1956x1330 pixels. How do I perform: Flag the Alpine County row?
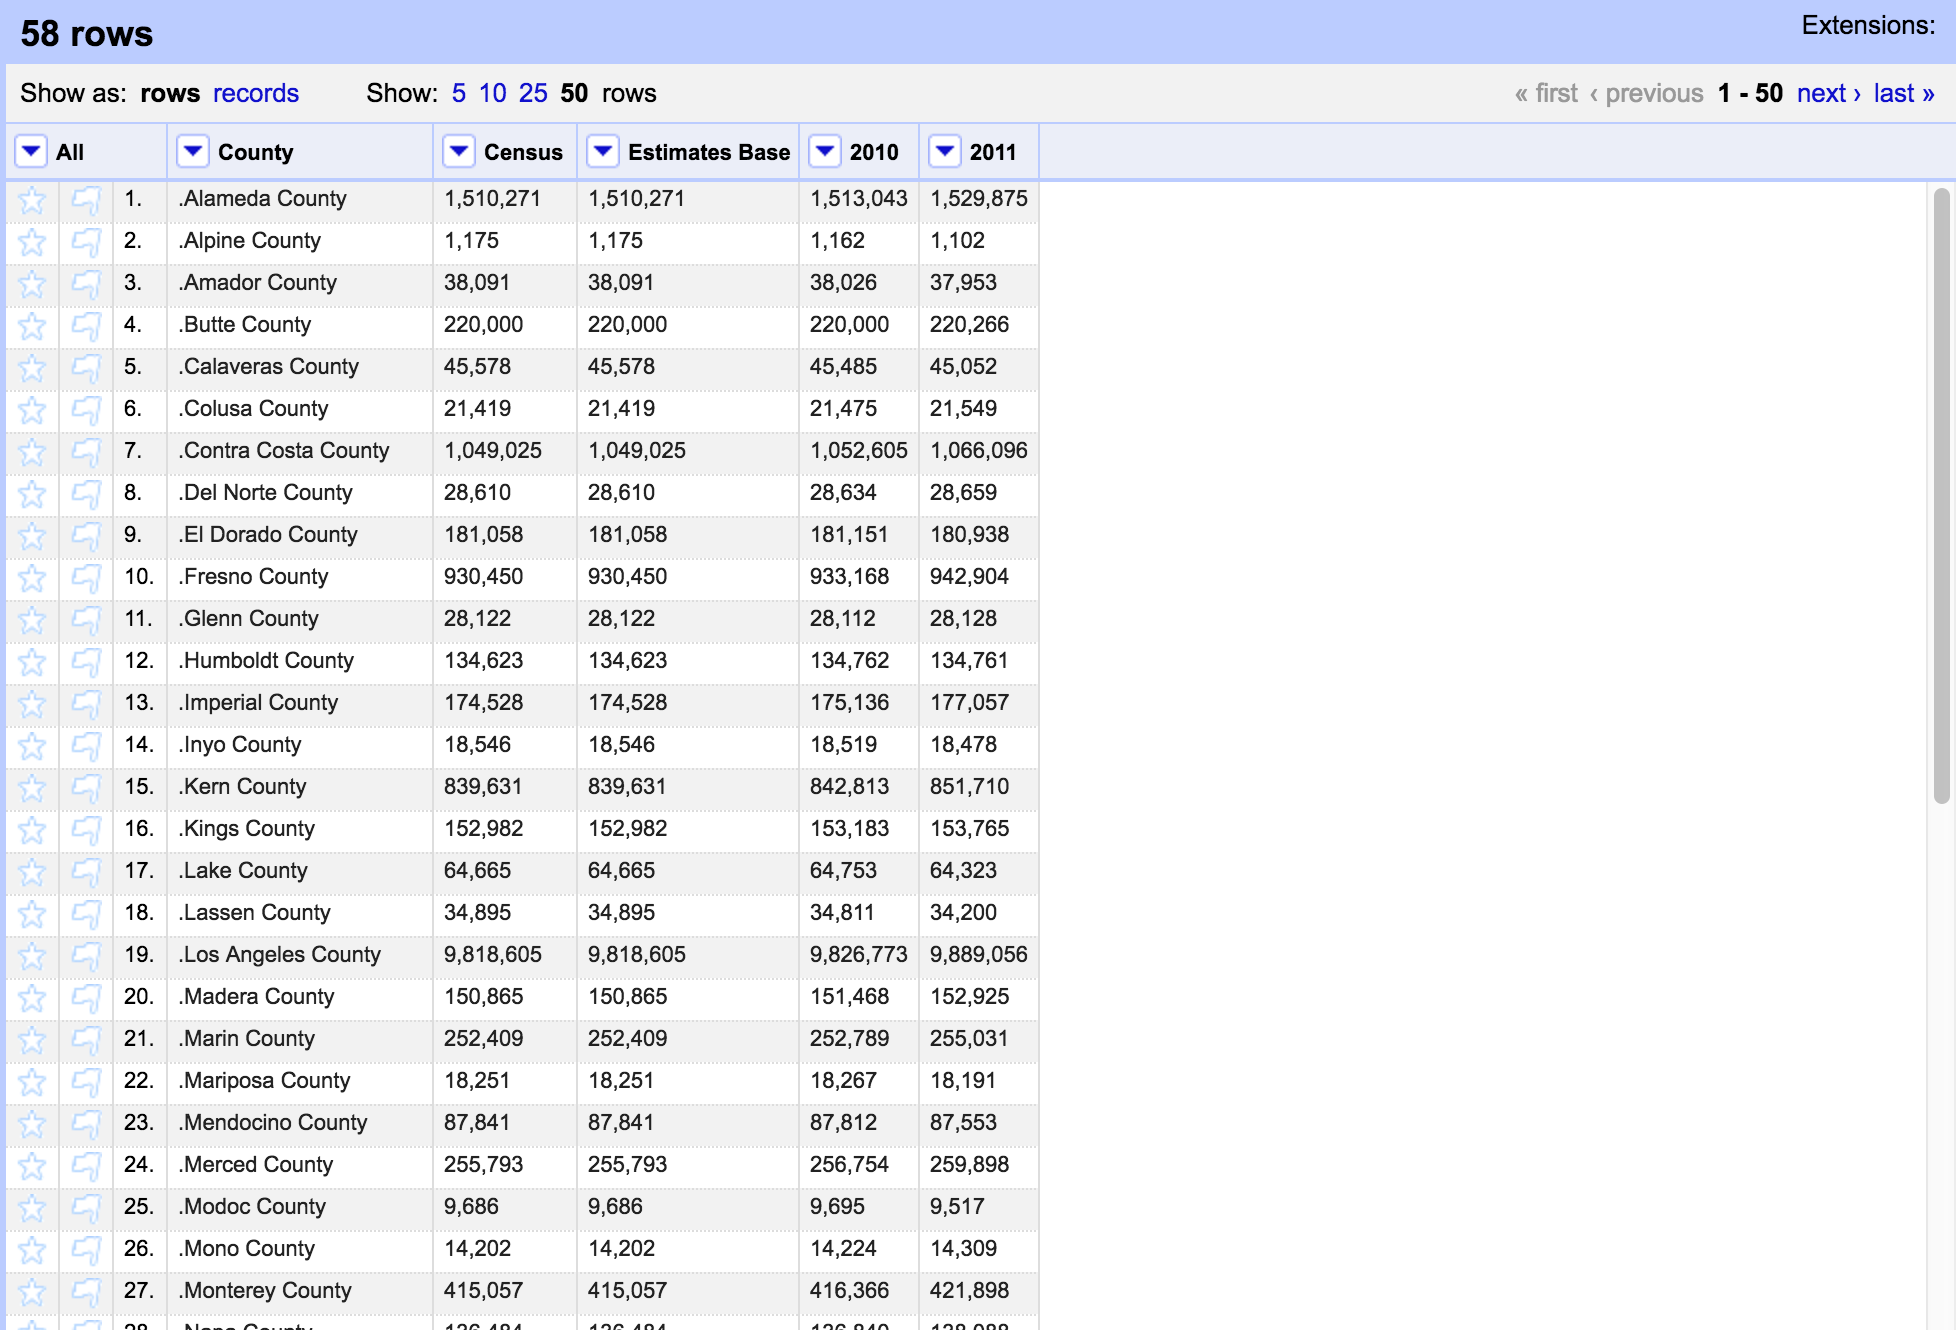tap(86, 242)
